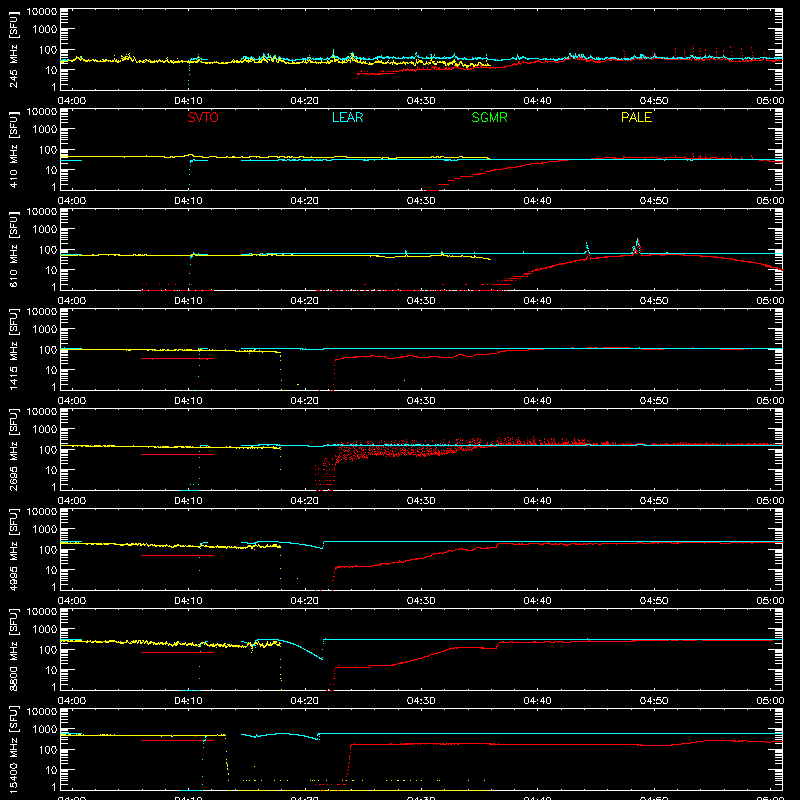Click 04:20 time label under 4995 MHz plot
This screenshot has height=800, width=800.
(x=305, y=601)
